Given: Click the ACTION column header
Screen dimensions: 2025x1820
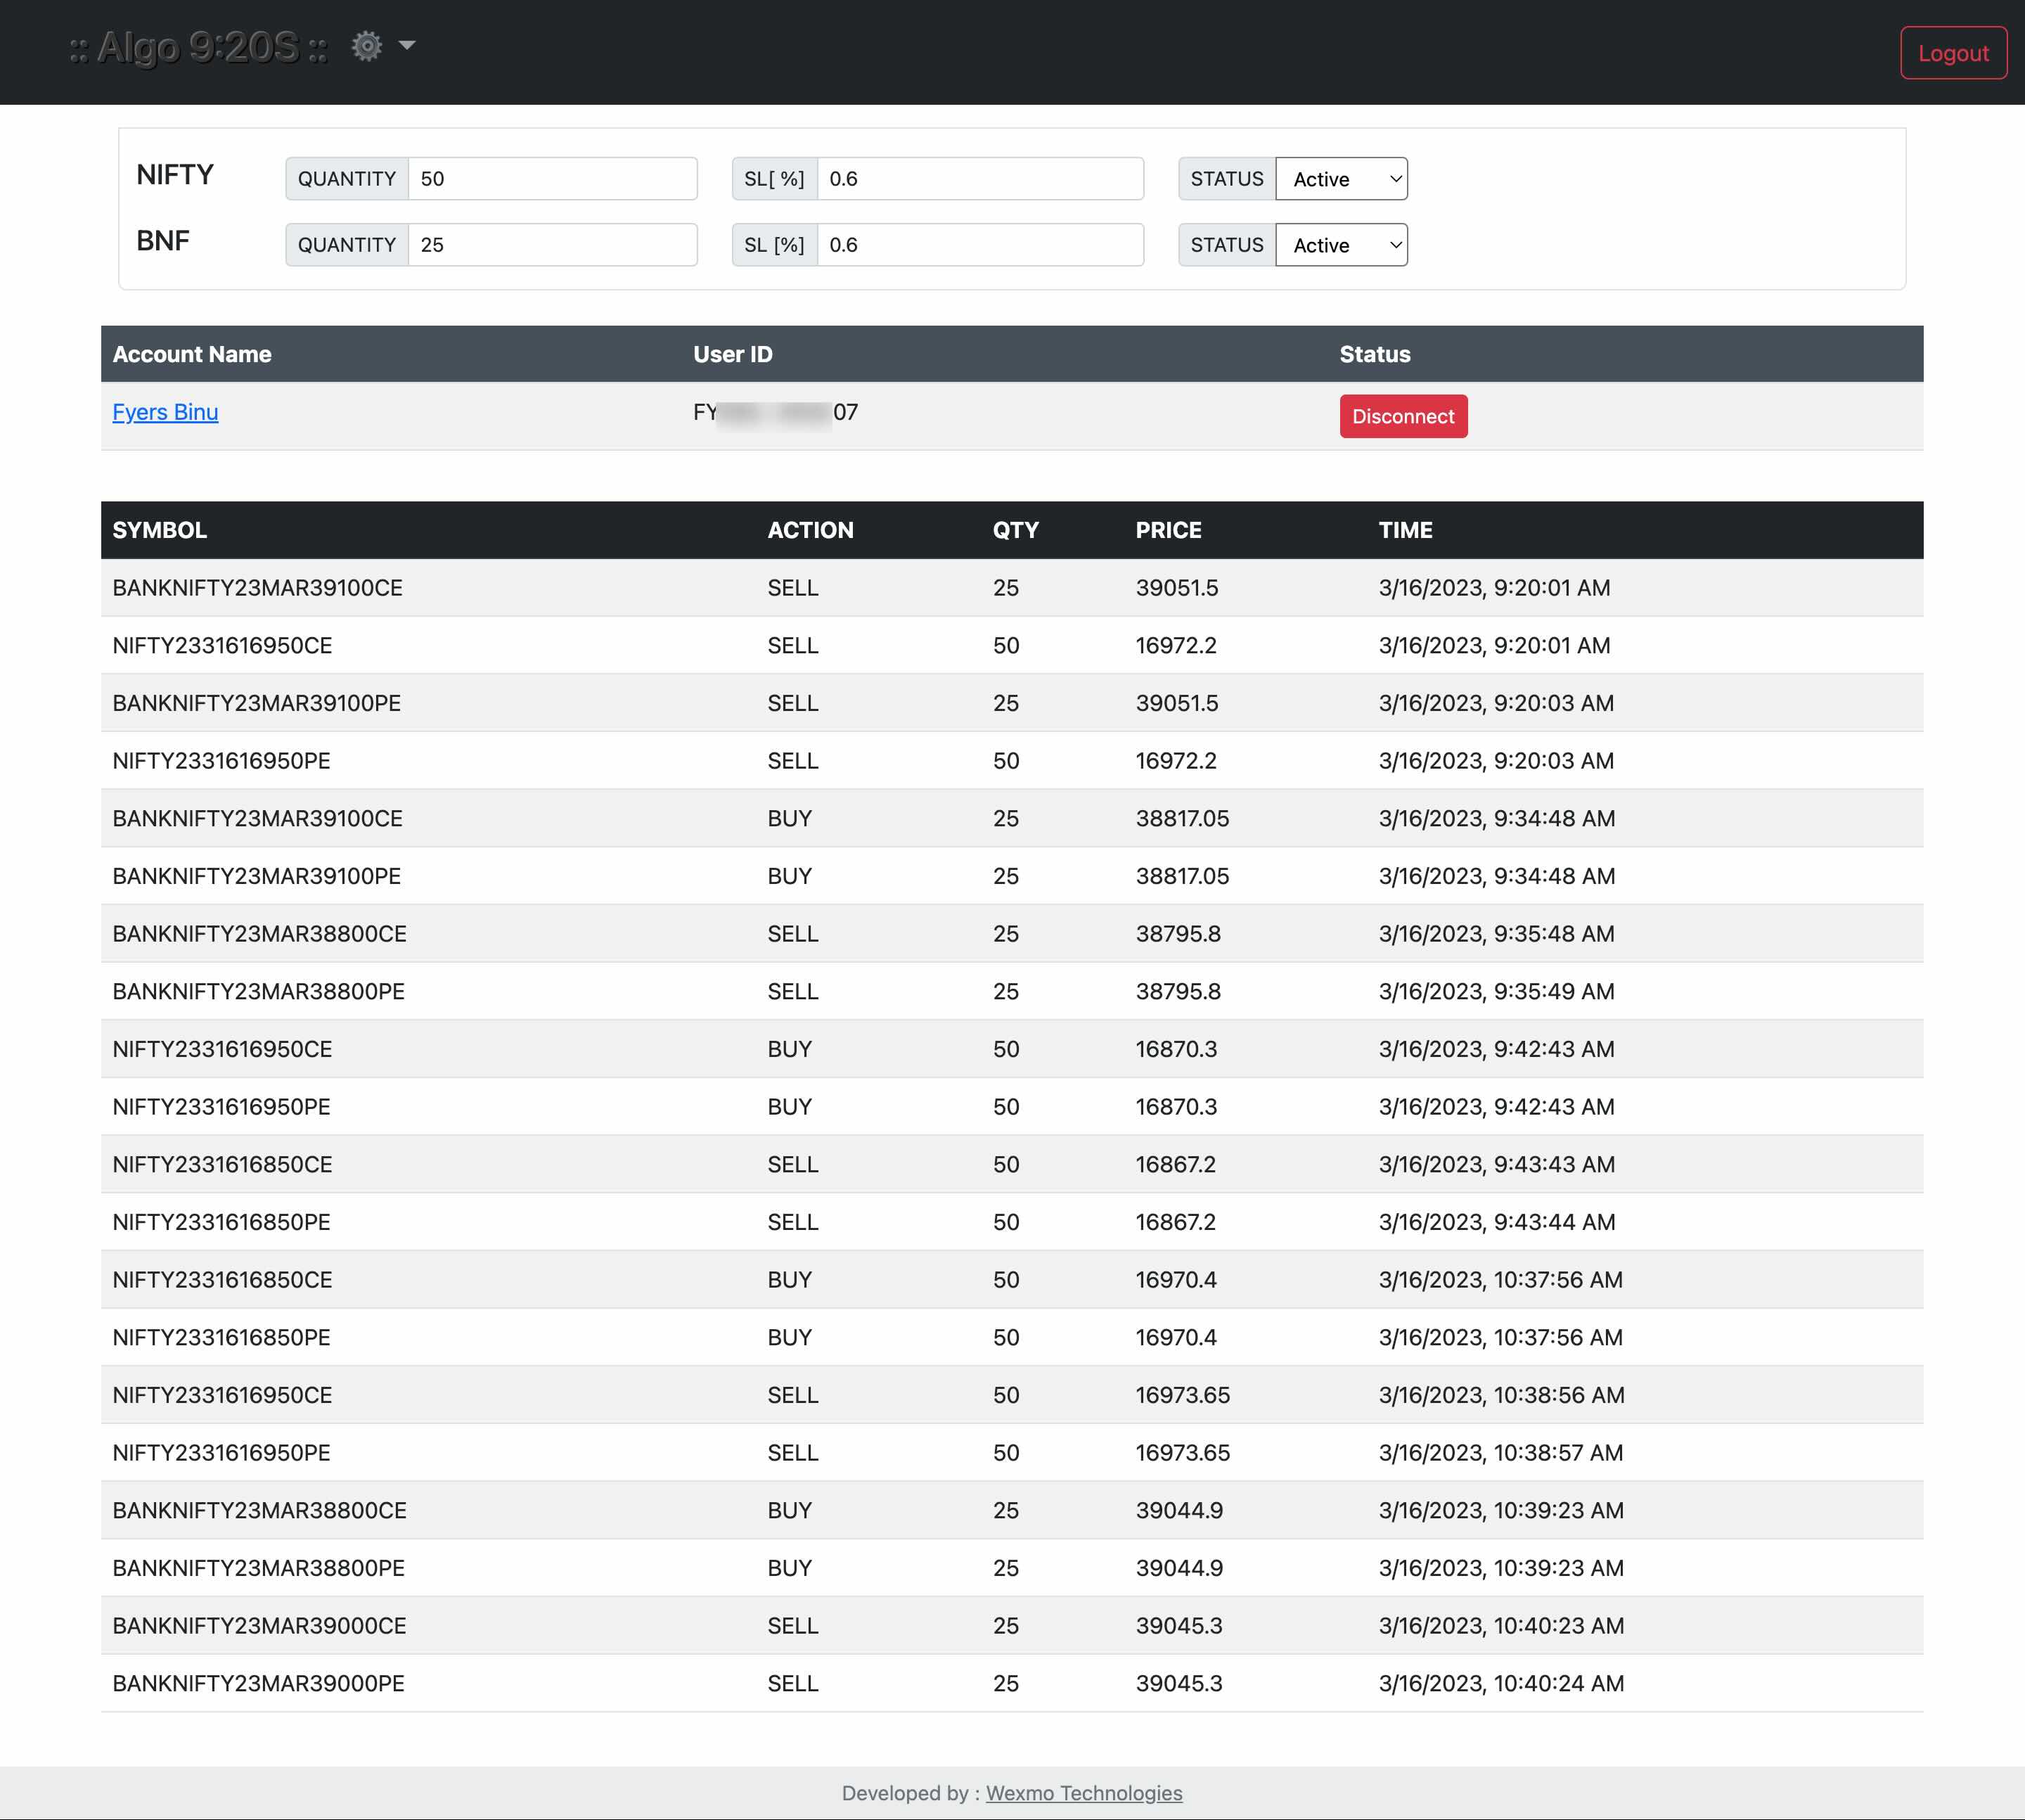Looking at the screenshot, I should pyautogui.click(x=810, y=530).
